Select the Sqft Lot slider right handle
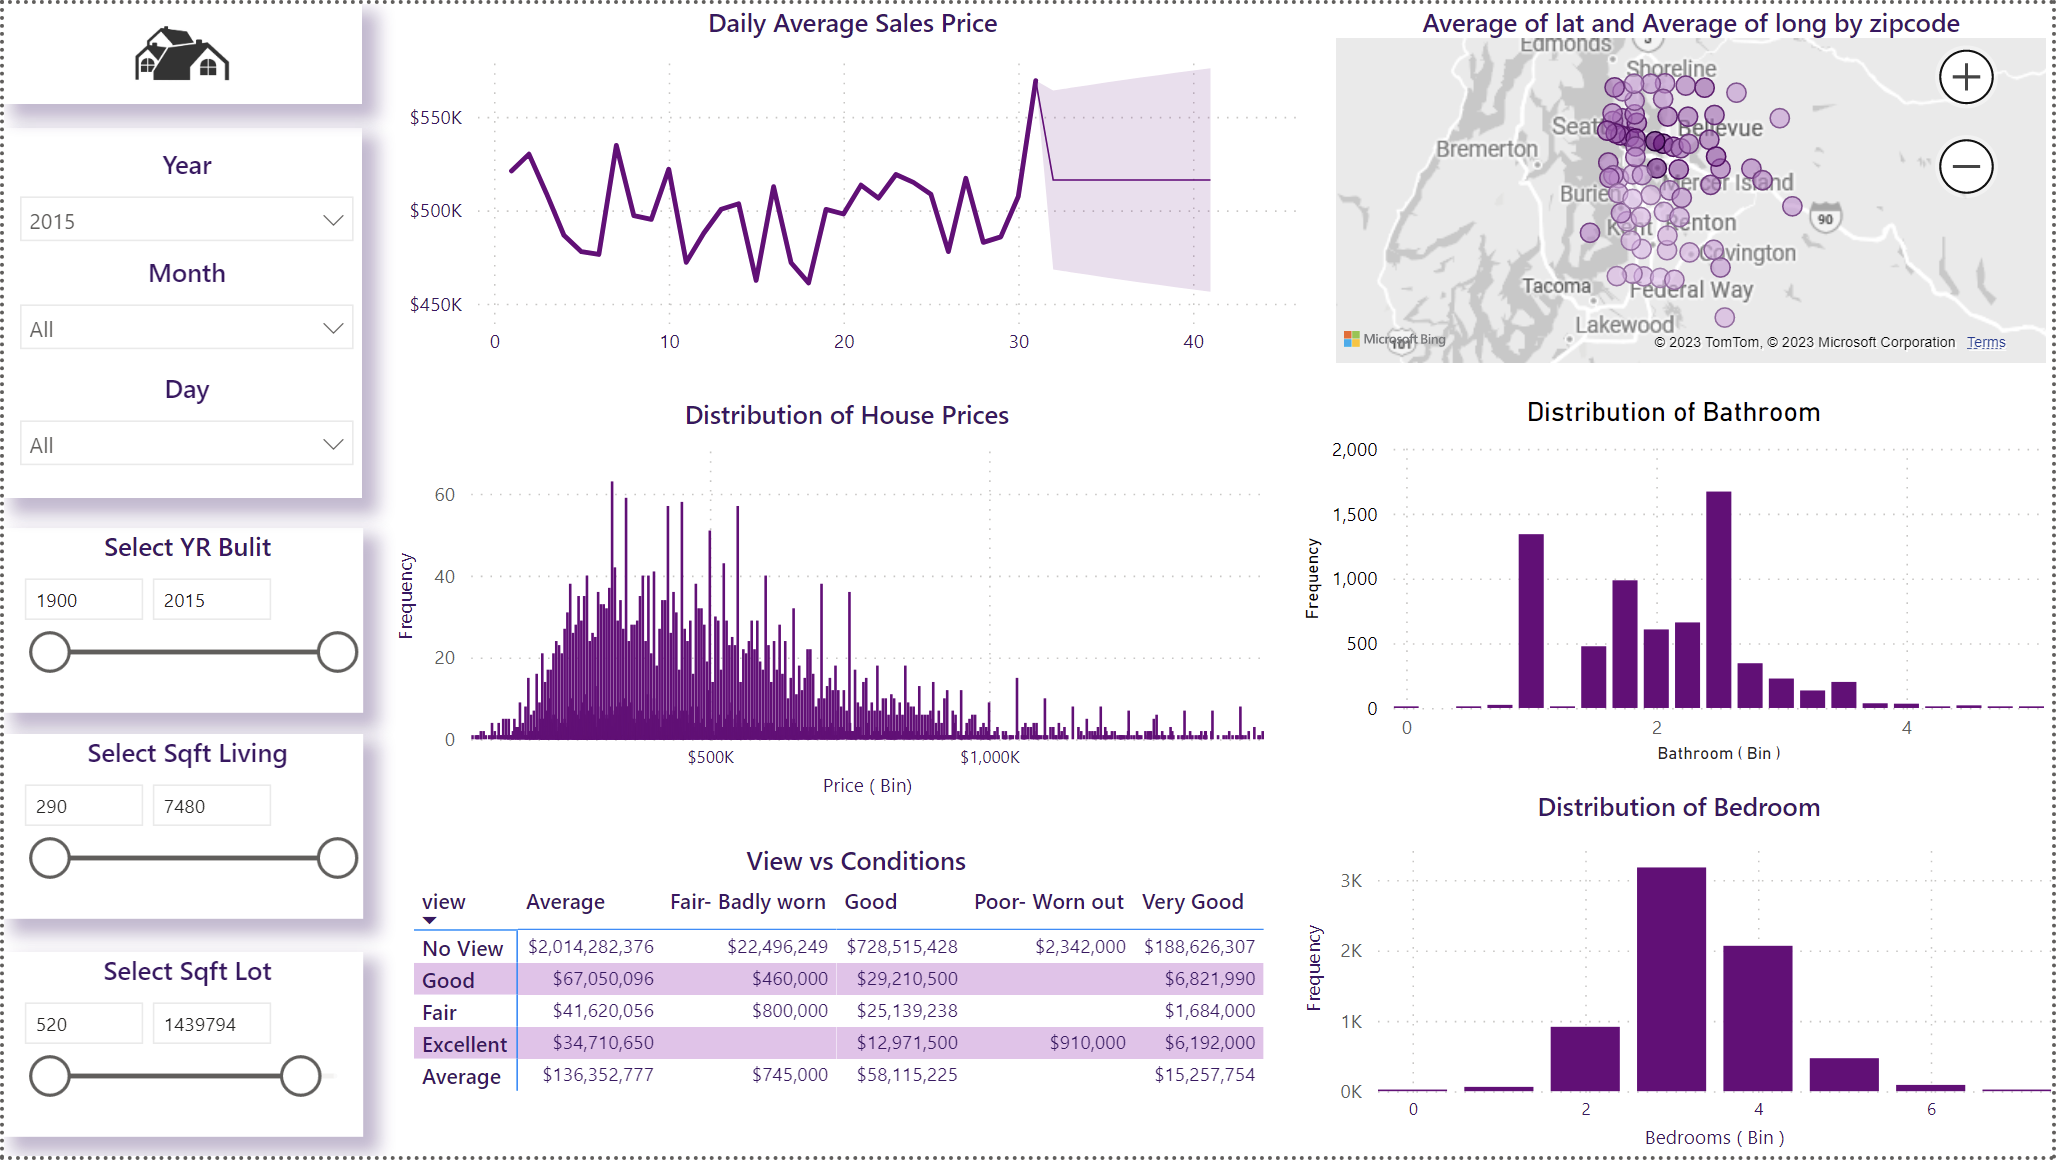2058x1164 pixels. [x=300, y=1076]
